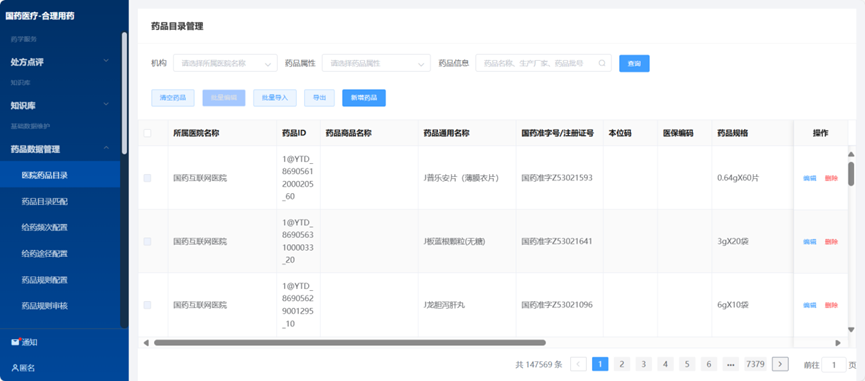Click the 批量导入 button
The width and height of the screenshot is (865, 381).
click(x=275, y=98)
